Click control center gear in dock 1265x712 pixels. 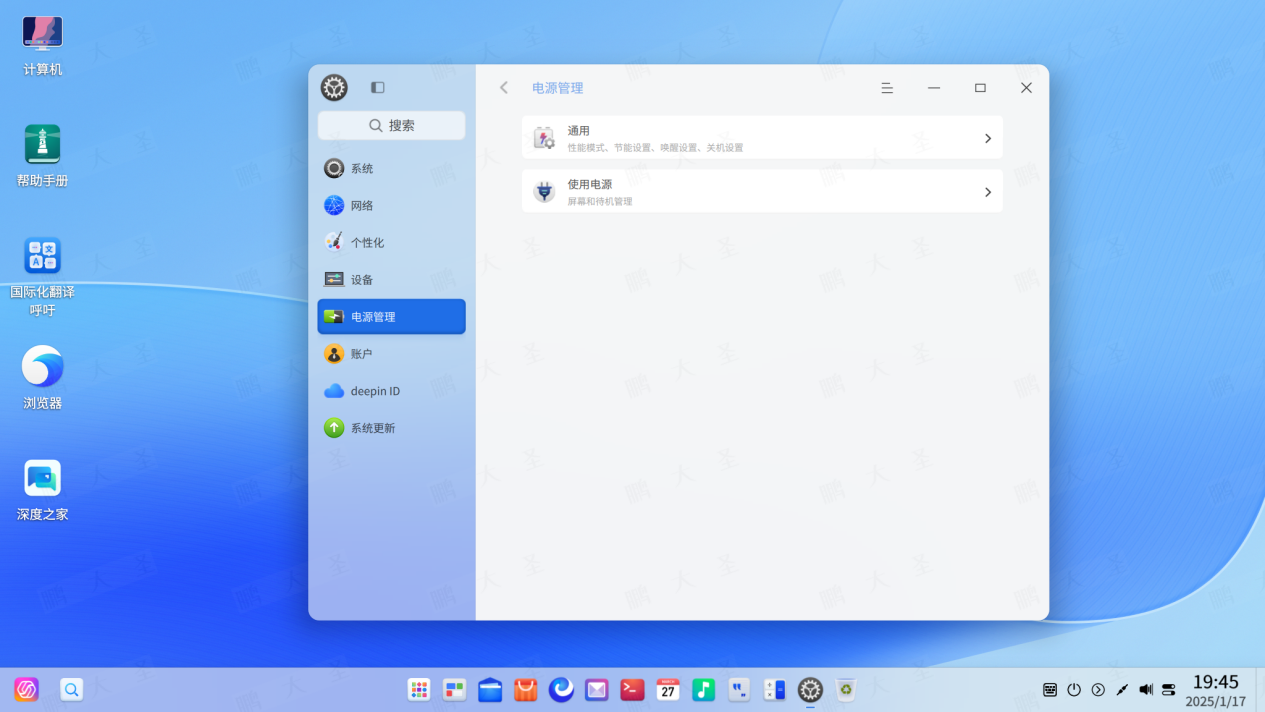810,689
